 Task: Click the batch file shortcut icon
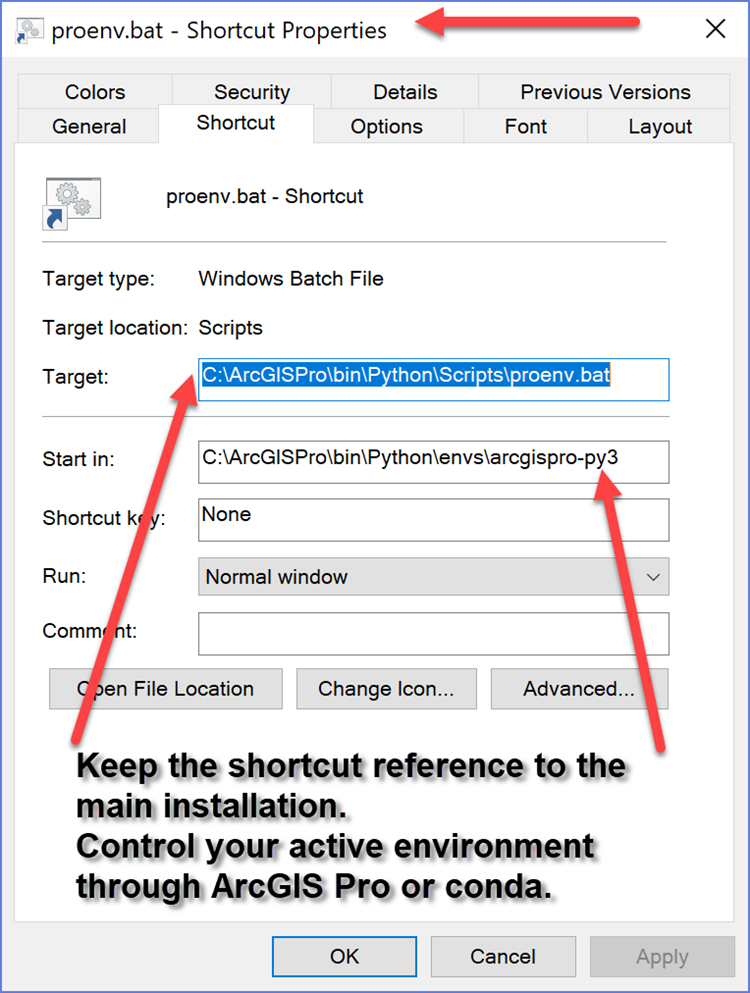click(72, 203)
